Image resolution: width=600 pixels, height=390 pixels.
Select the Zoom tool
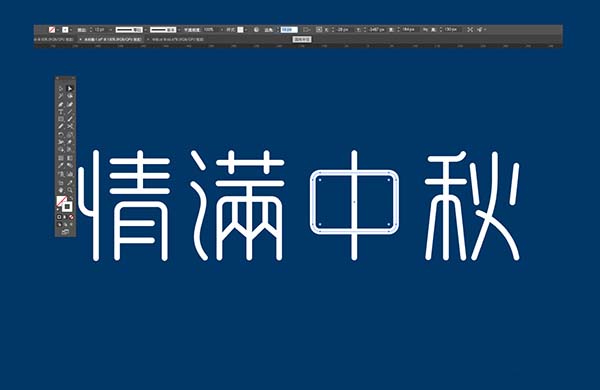70,189
